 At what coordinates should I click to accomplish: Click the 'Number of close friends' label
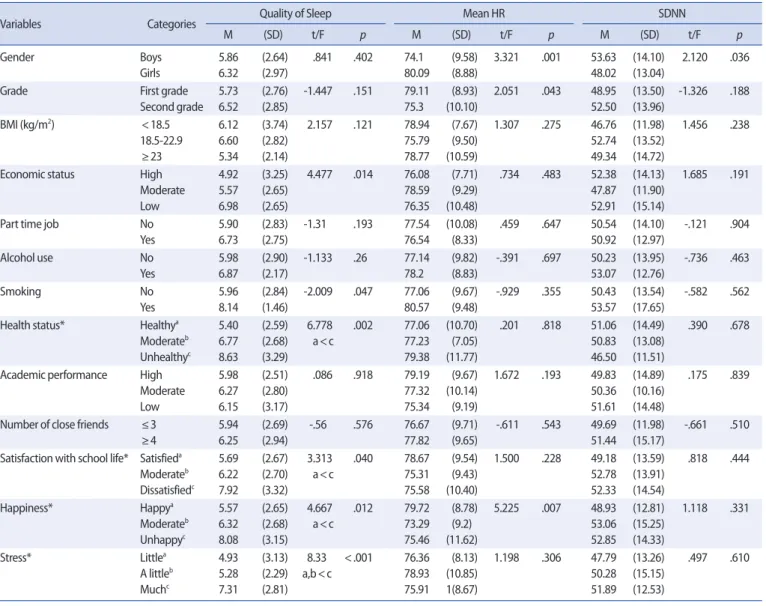point(54,424)
